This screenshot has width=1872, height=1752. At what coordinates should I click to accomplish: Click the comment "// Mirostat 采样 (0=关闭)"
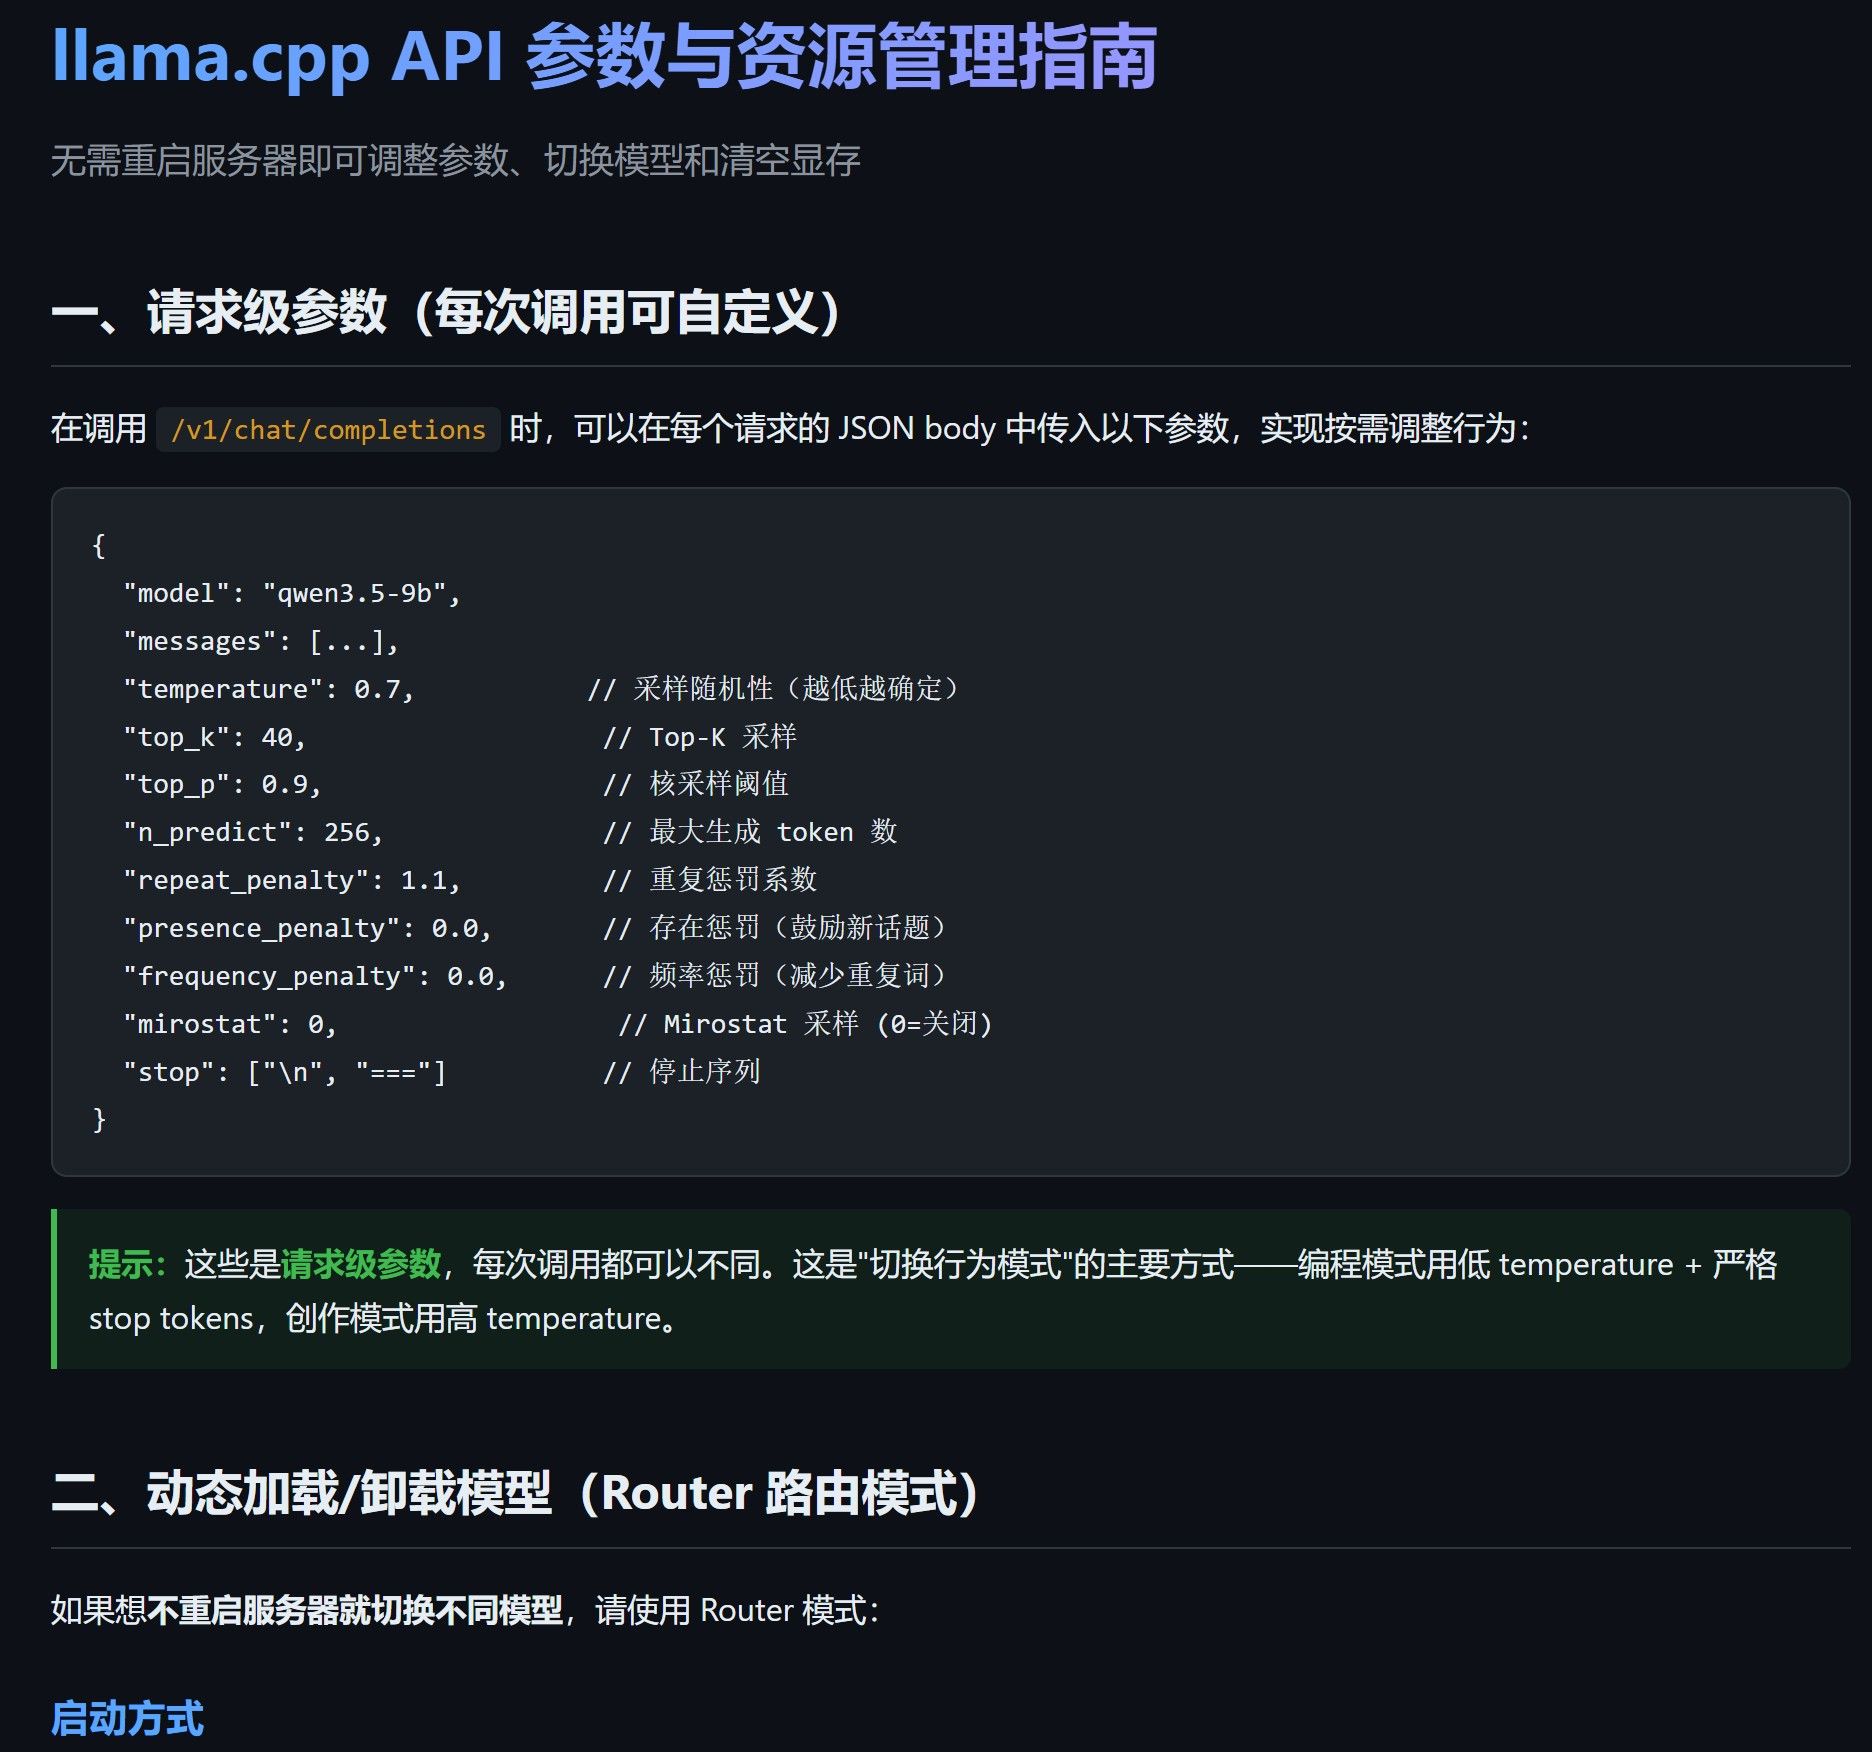[806, 1024]
